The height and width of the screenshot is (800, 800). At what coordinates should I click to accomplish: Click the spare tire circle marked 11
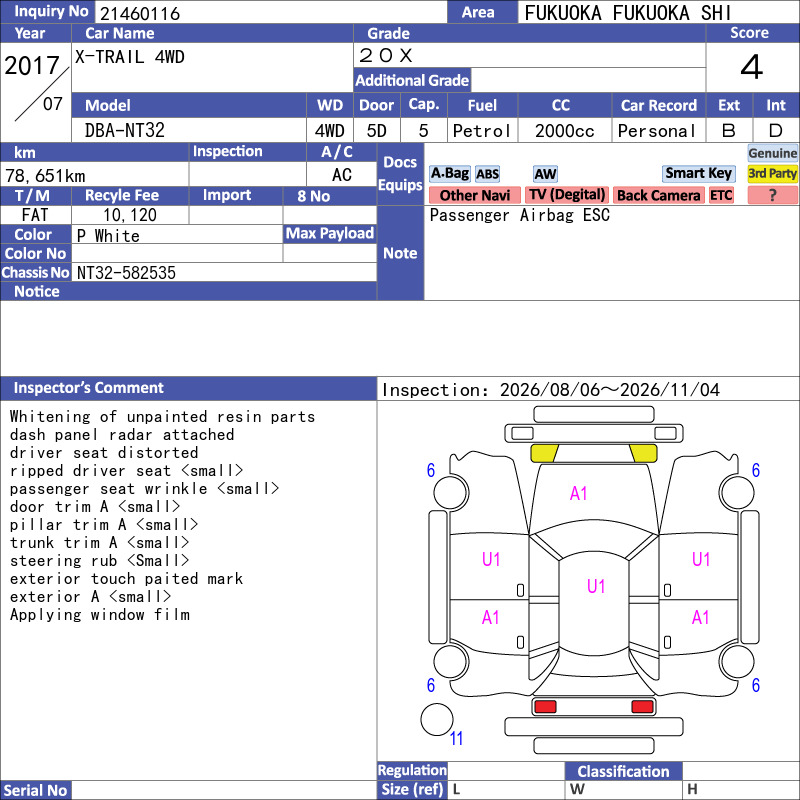coord(437,719)
